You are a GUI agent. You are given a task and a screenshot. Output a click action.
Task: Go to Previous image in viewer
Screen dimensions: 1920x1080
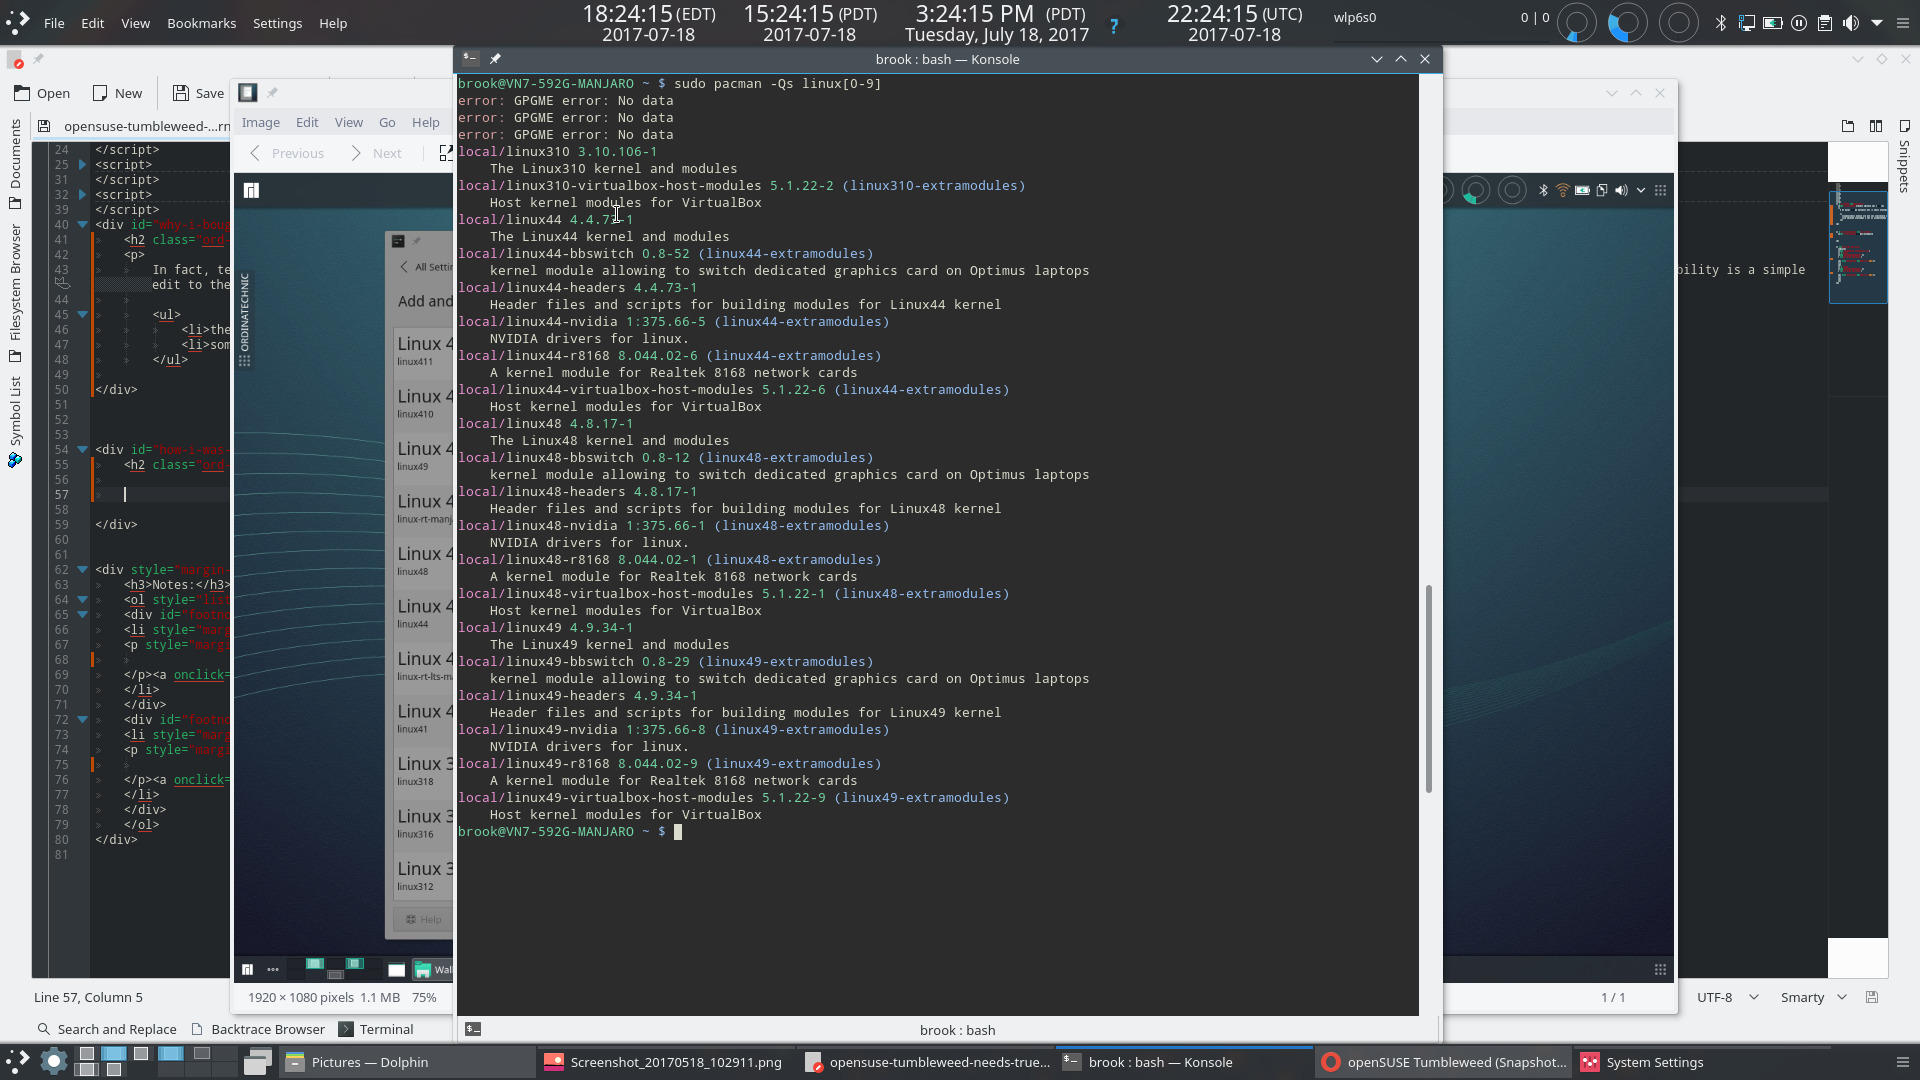287,153
